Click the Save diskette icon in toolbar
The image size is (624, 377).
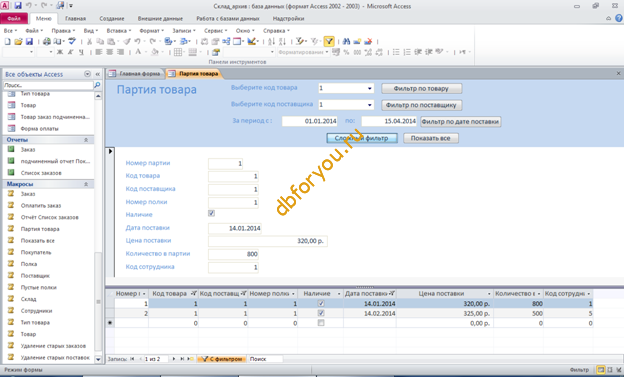tap(29, 41)
